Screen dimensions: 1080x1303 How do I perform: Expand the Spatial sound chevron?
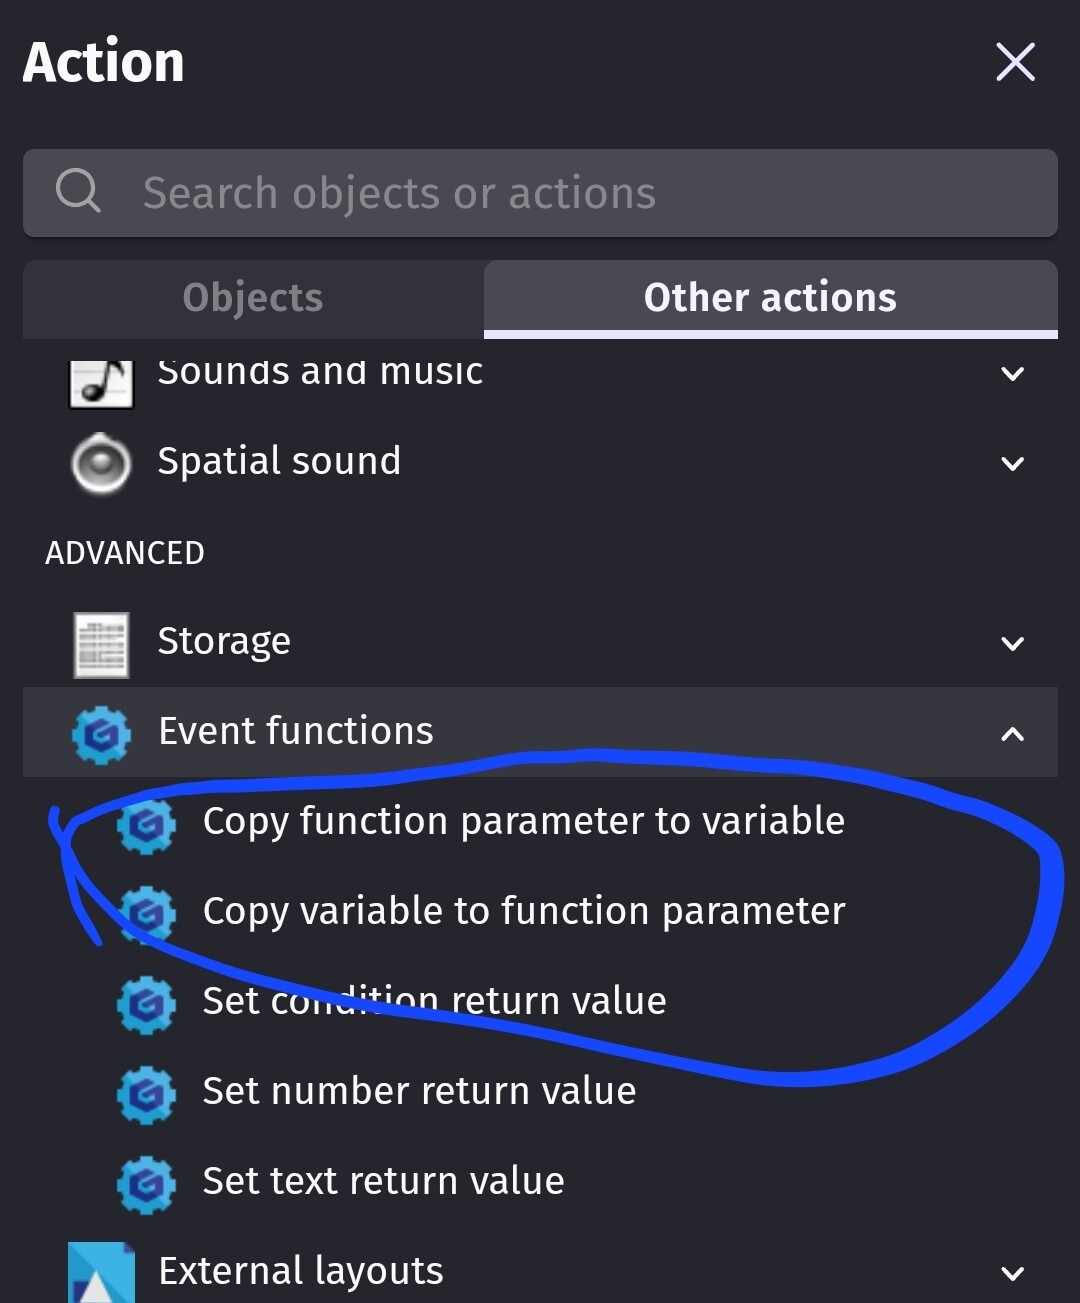click(x=1012, y=463)
